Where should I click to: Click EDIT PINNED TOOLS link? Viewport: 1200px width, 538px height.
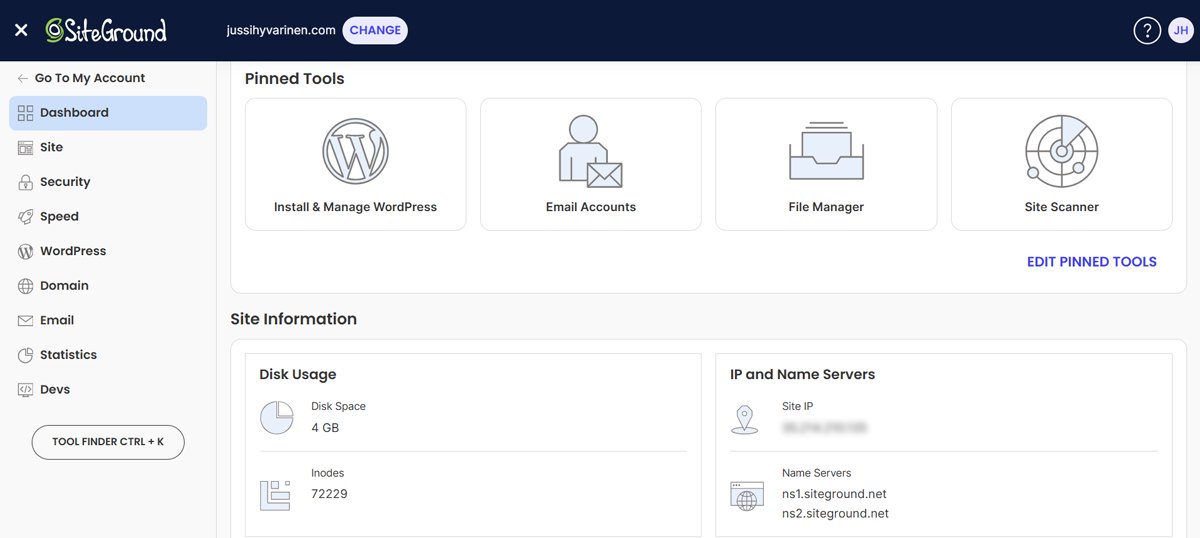(1092, 262)
